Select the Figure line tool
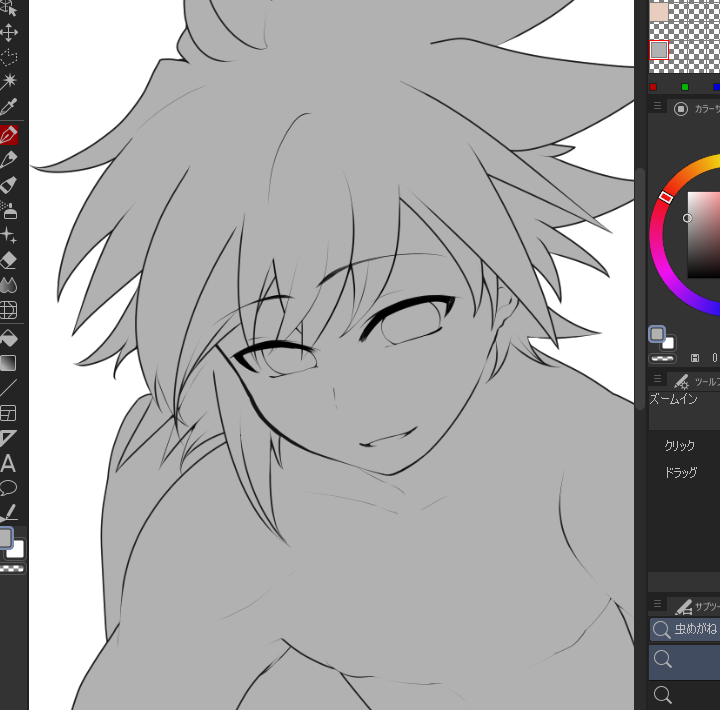 pos(9,388)
